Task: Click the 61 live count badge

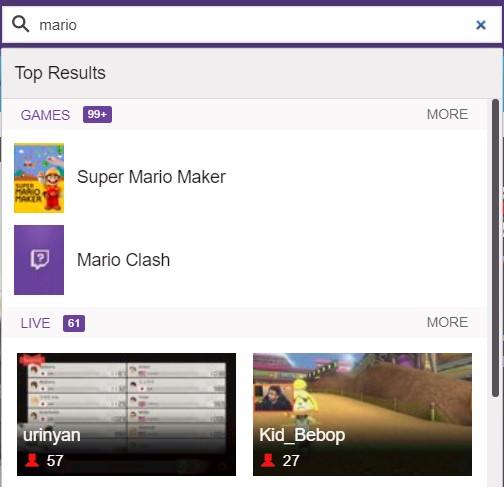Action: click(74, 323)
